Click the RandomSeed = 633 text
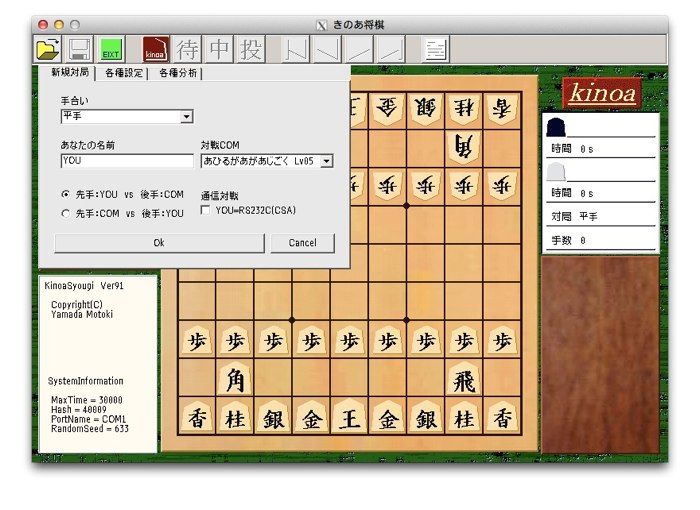The width and height of the screenshot is (700, 510). 90,429
